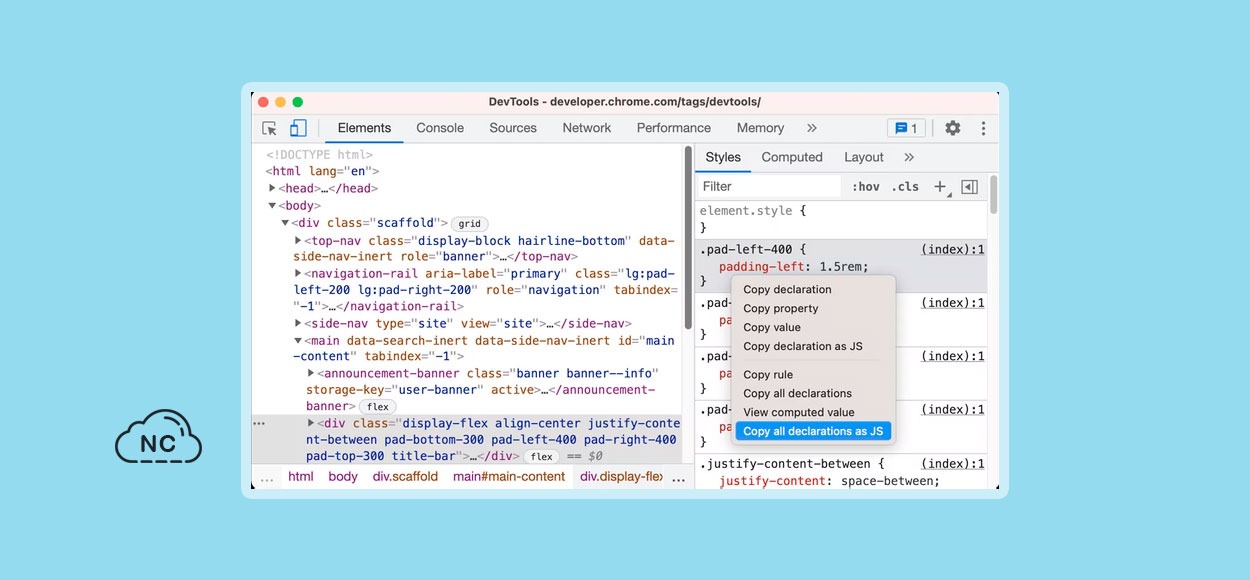
Task: Click the grid badge on div scaffold
Action: tap(470, 224)
